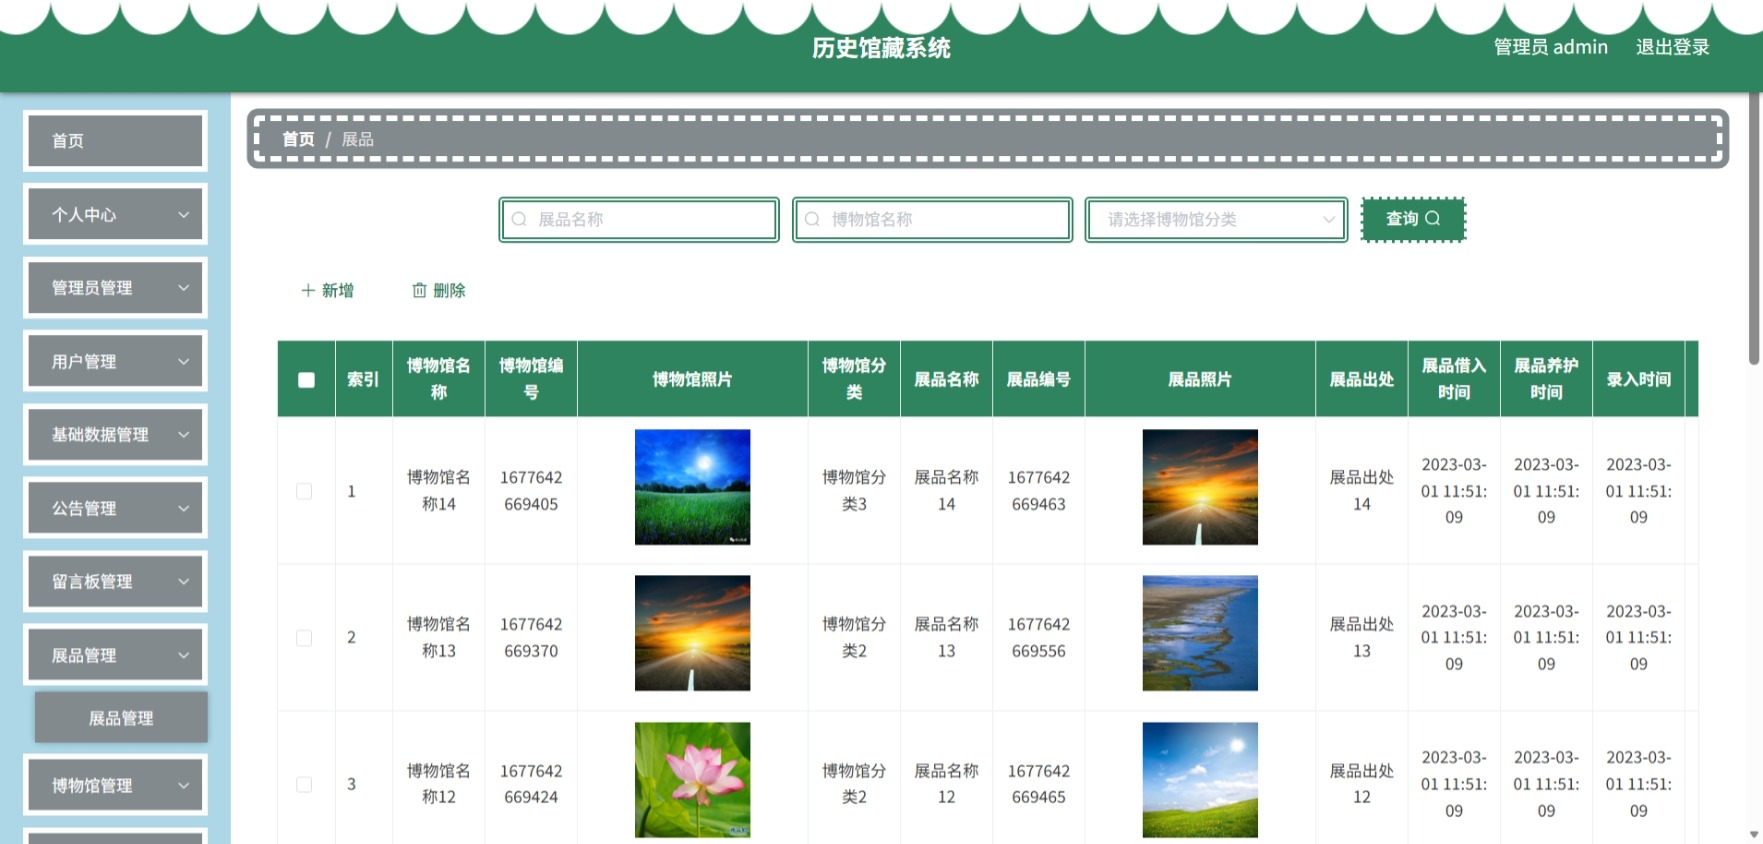Expand the 管理员管理 sidebar menu
Image resolution: width=1763 pixels, height=844 pixels.
pyautogui.click(x=116, y=288)
